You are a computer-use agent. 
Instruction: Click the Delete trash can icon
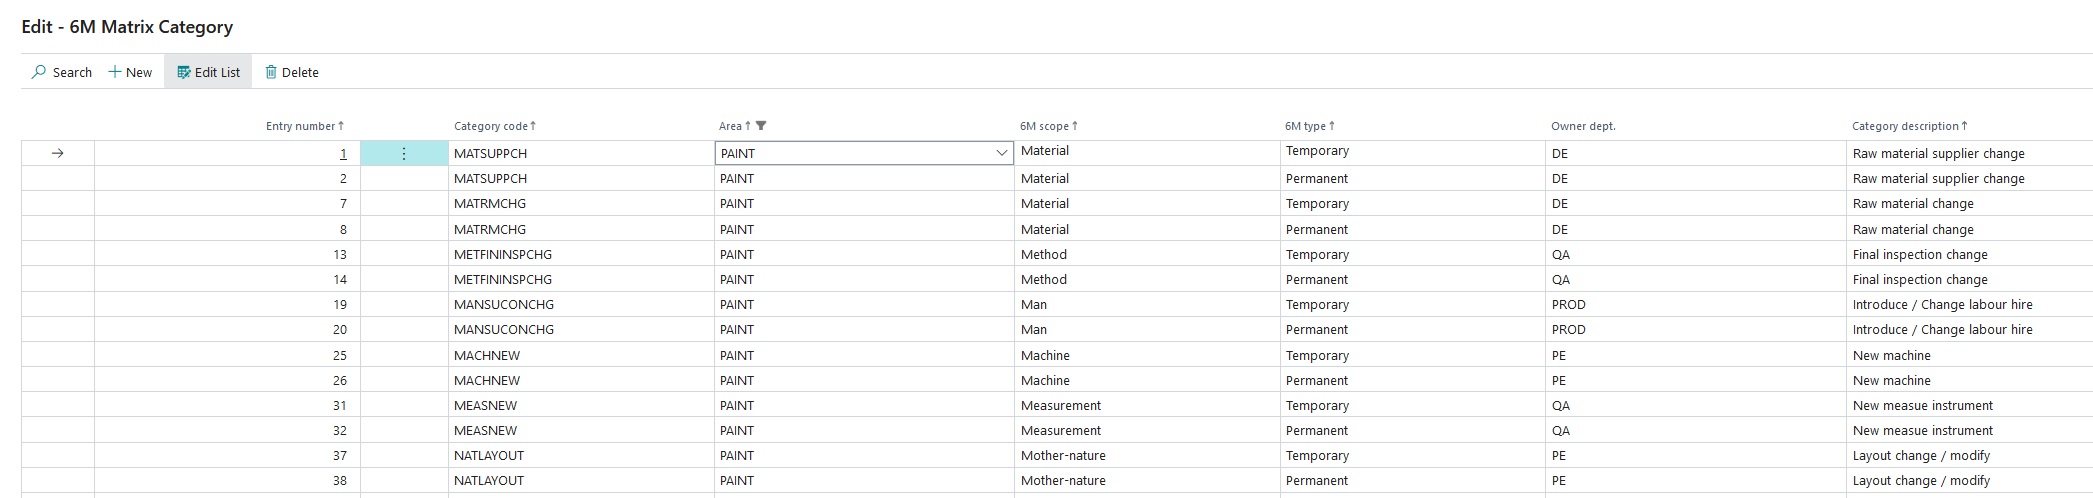point(271,72)
